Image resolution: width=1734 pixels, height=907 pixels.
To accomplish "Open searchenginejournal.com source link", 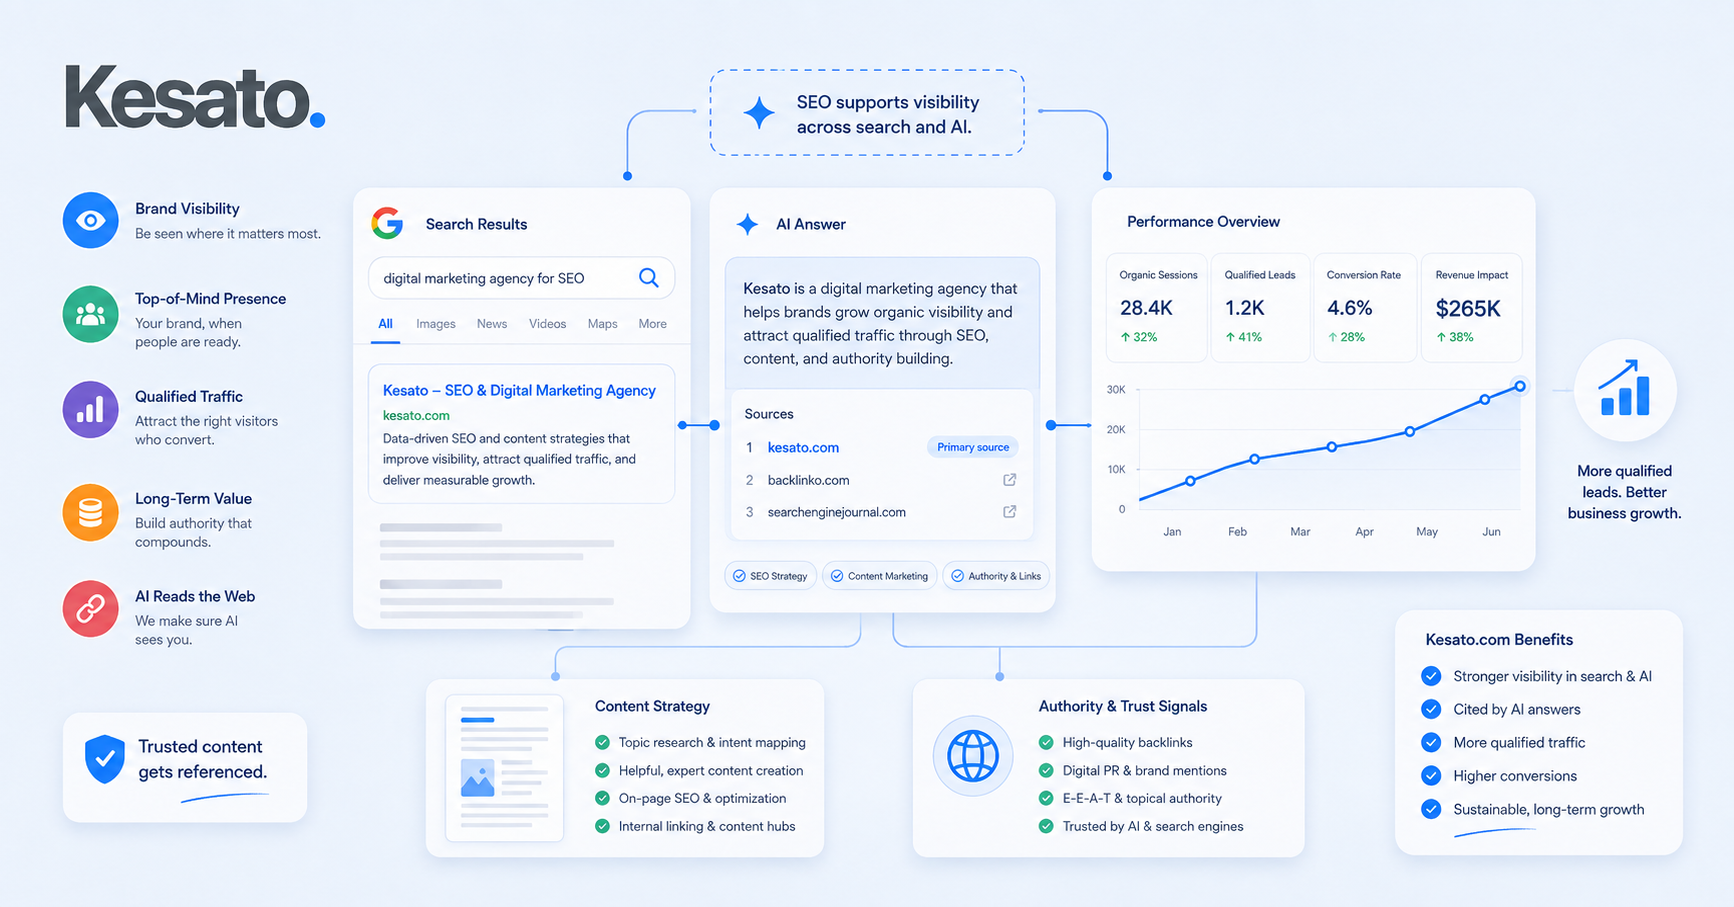I will coord(836,512).
